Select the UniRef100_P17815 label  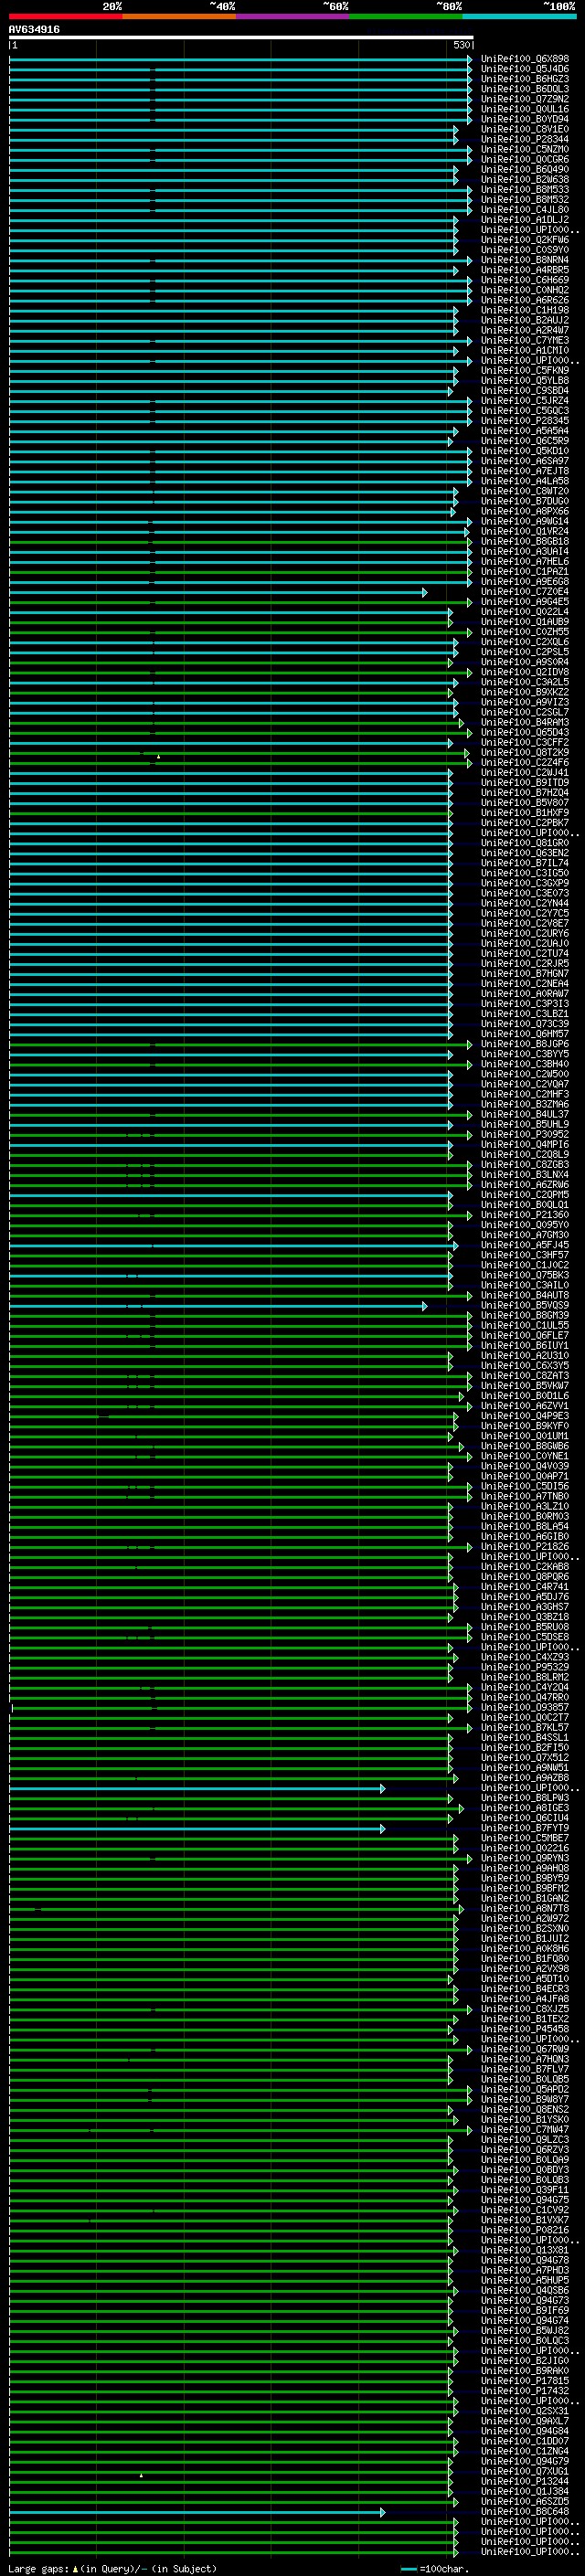click(525, 2381)
